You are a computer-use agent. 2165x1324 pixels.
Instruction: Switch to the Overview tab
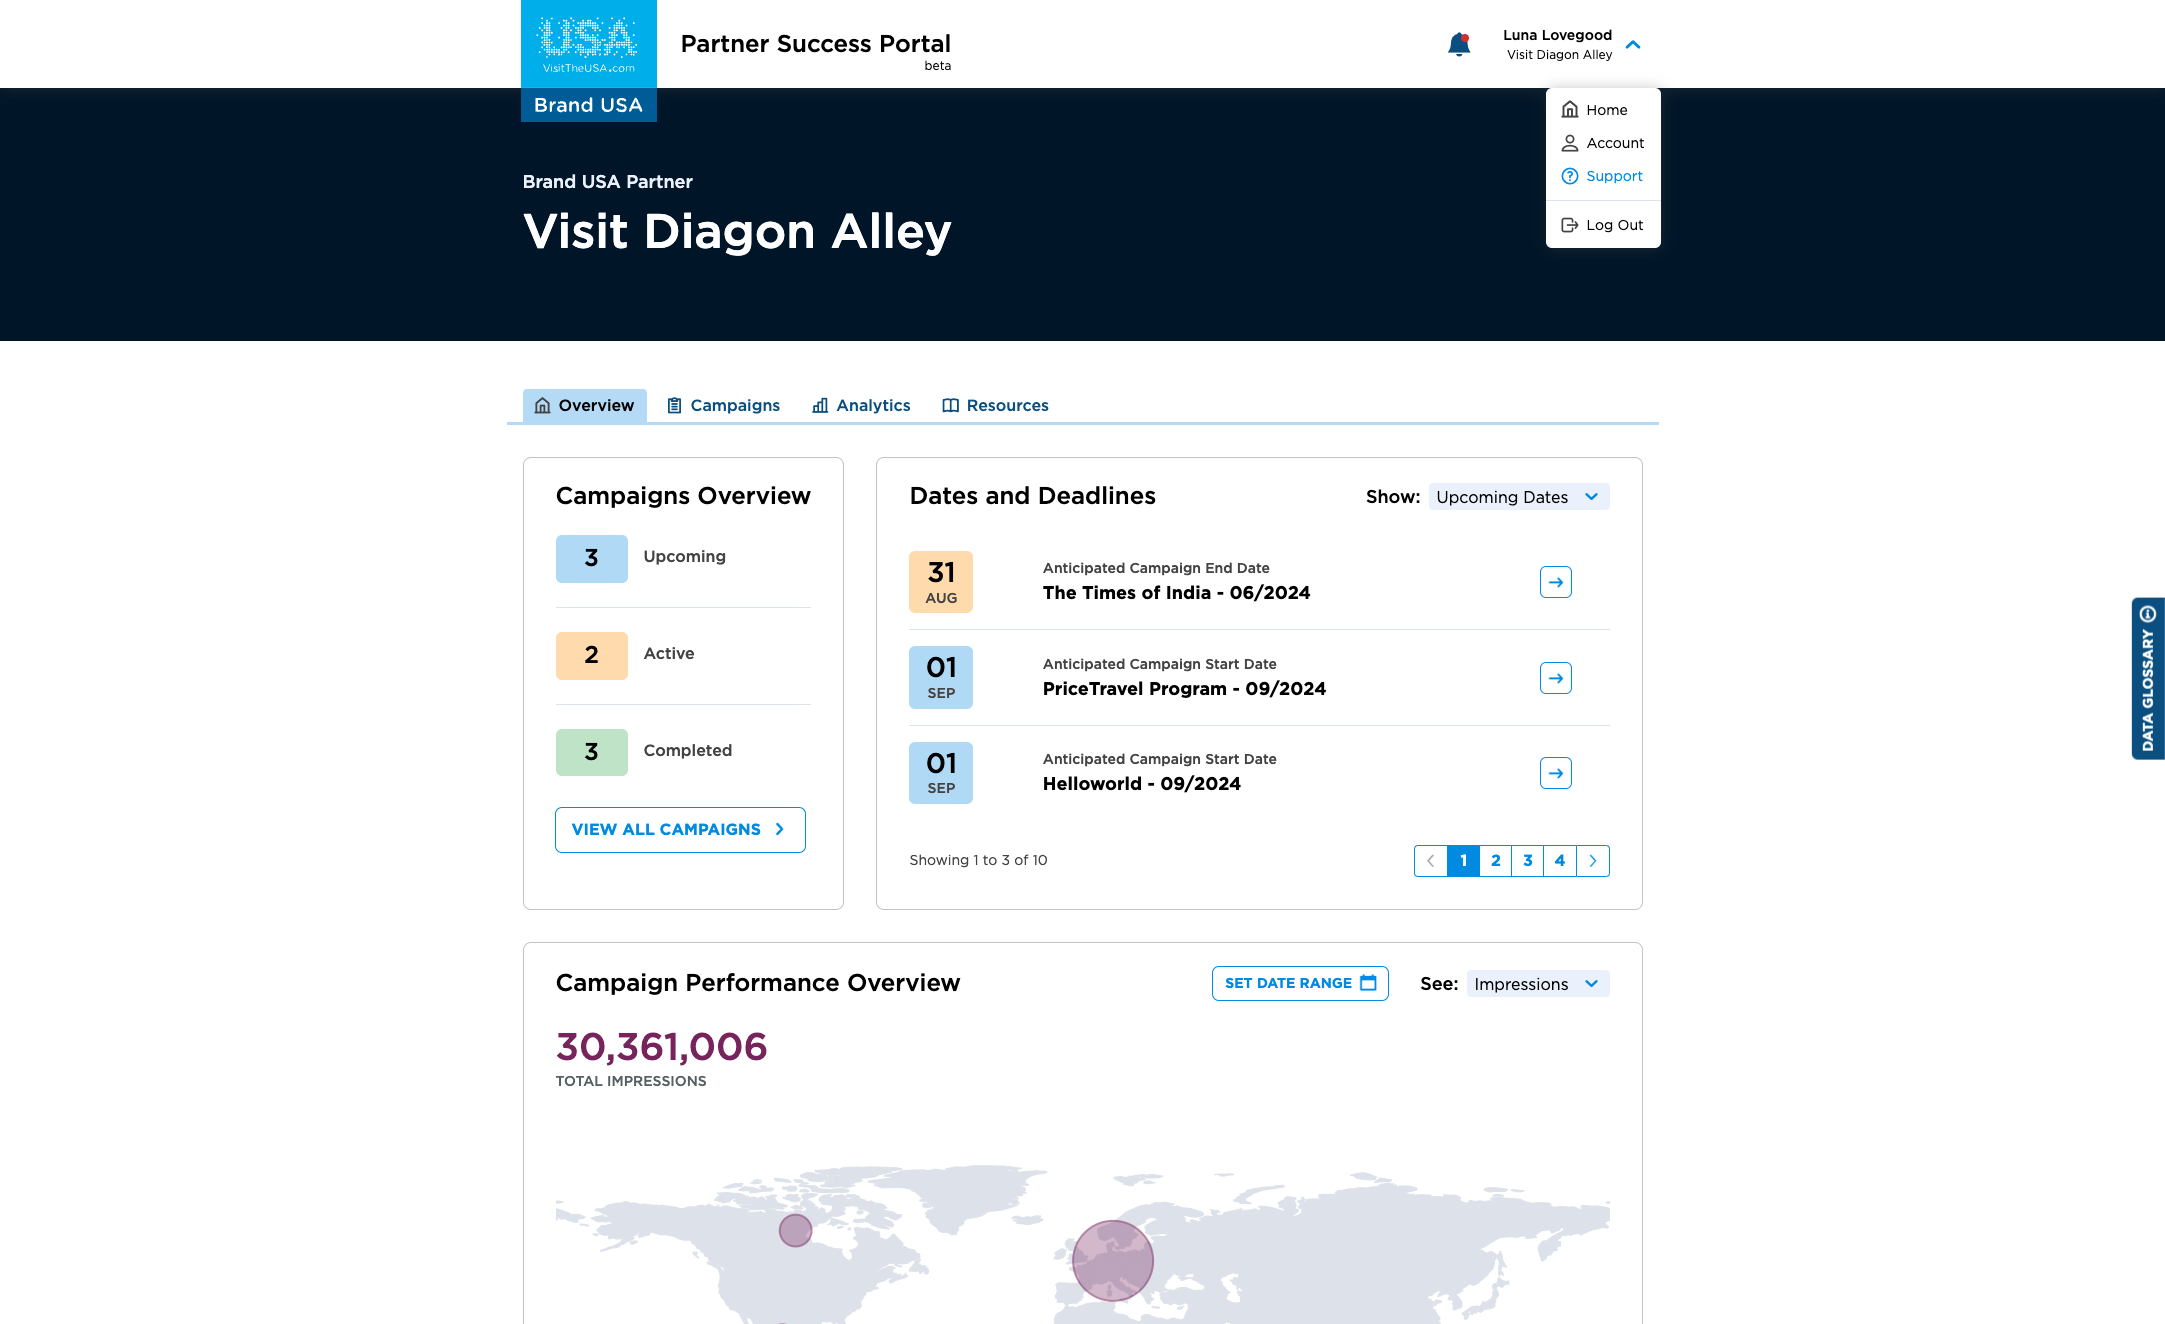click(585, 405)
